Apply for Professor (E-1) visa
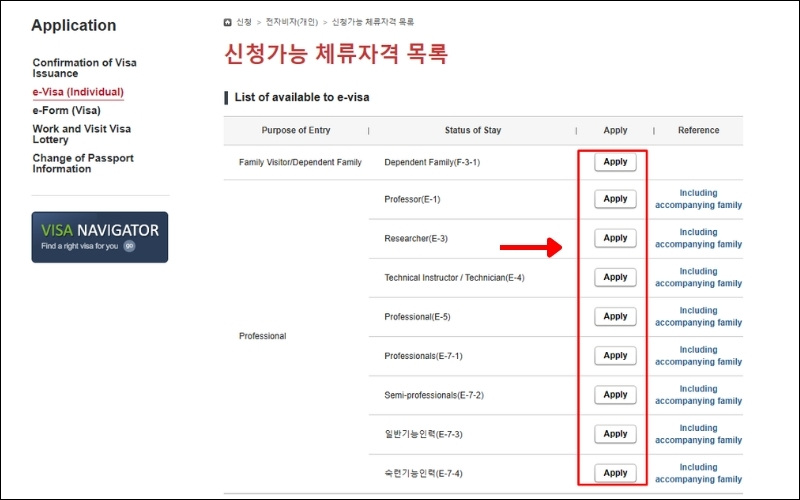This screenshot has height=500, width=800. pyautogui.click(x=615, y=199)
